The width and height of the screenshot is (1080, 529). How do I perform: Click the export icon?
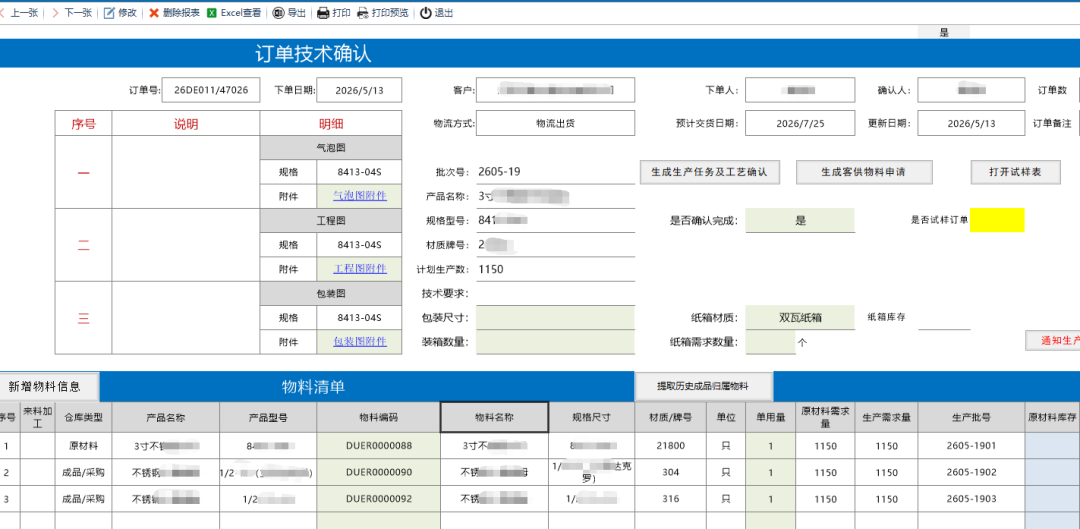click(x=278, y=13)
